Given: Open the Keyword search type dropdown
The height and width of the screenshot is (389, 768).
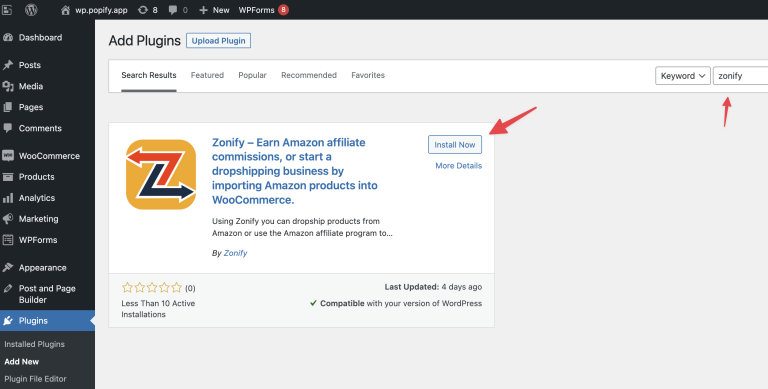Looking at the screenshot, I should coord(683,76).
